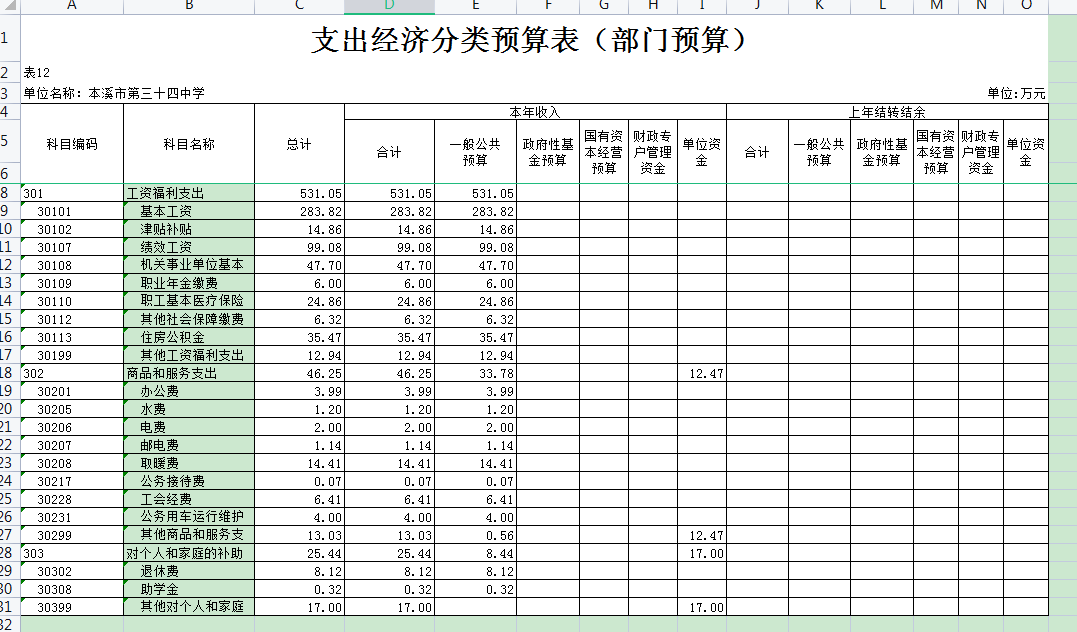The width and height of the screenshot is (1077, 632).
Task: Select the 取暖费 cell
Action: [189, 463]
